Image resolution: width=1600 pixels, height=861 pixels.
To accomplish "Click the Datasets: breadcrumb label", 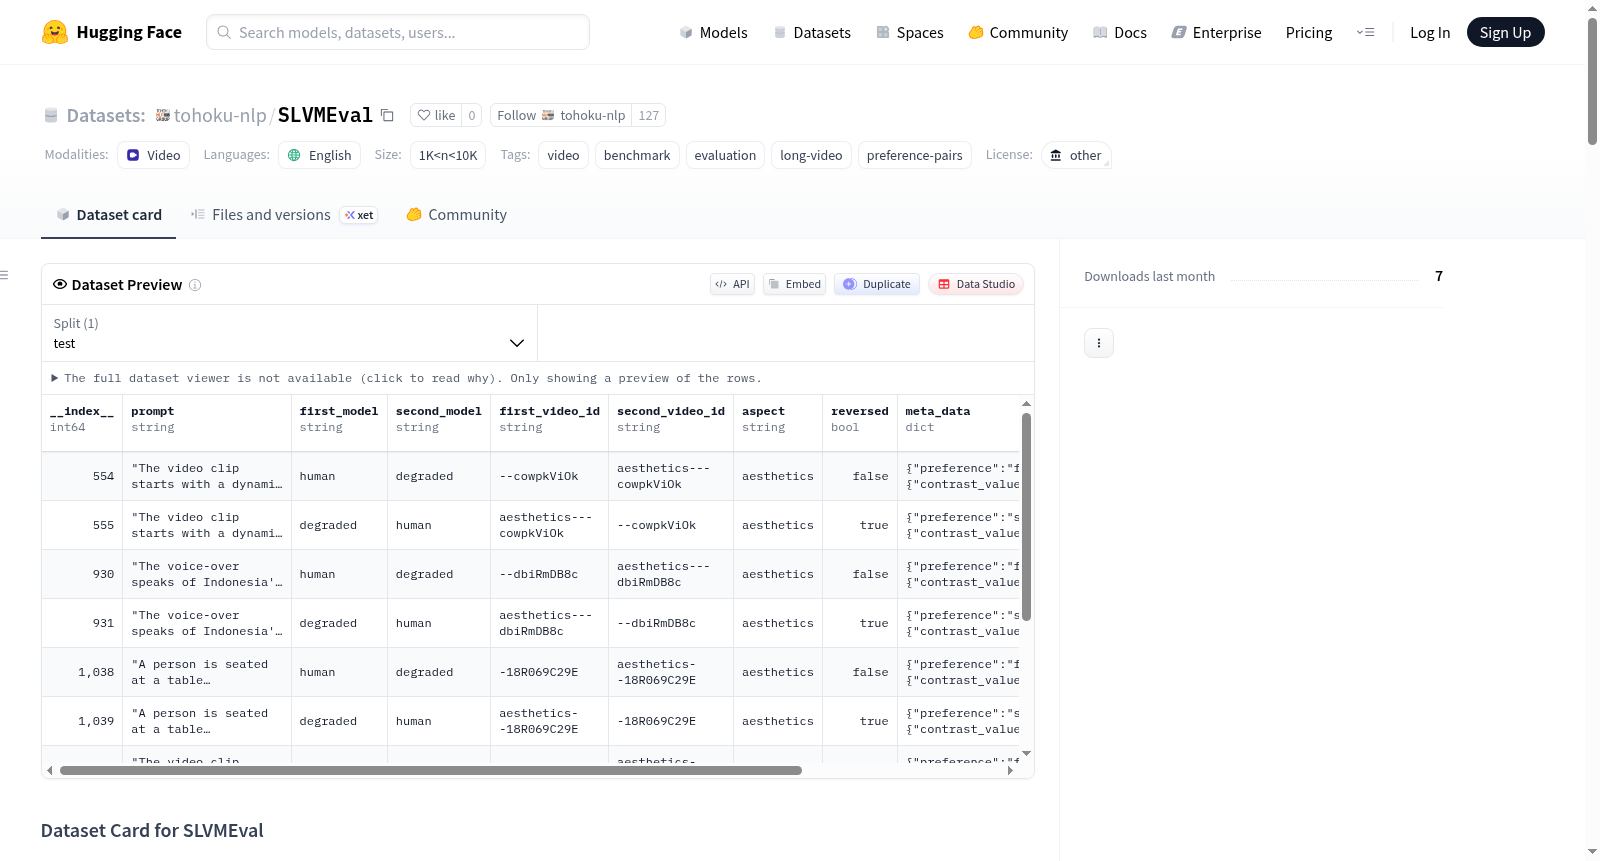I will [x=106, y=115].
